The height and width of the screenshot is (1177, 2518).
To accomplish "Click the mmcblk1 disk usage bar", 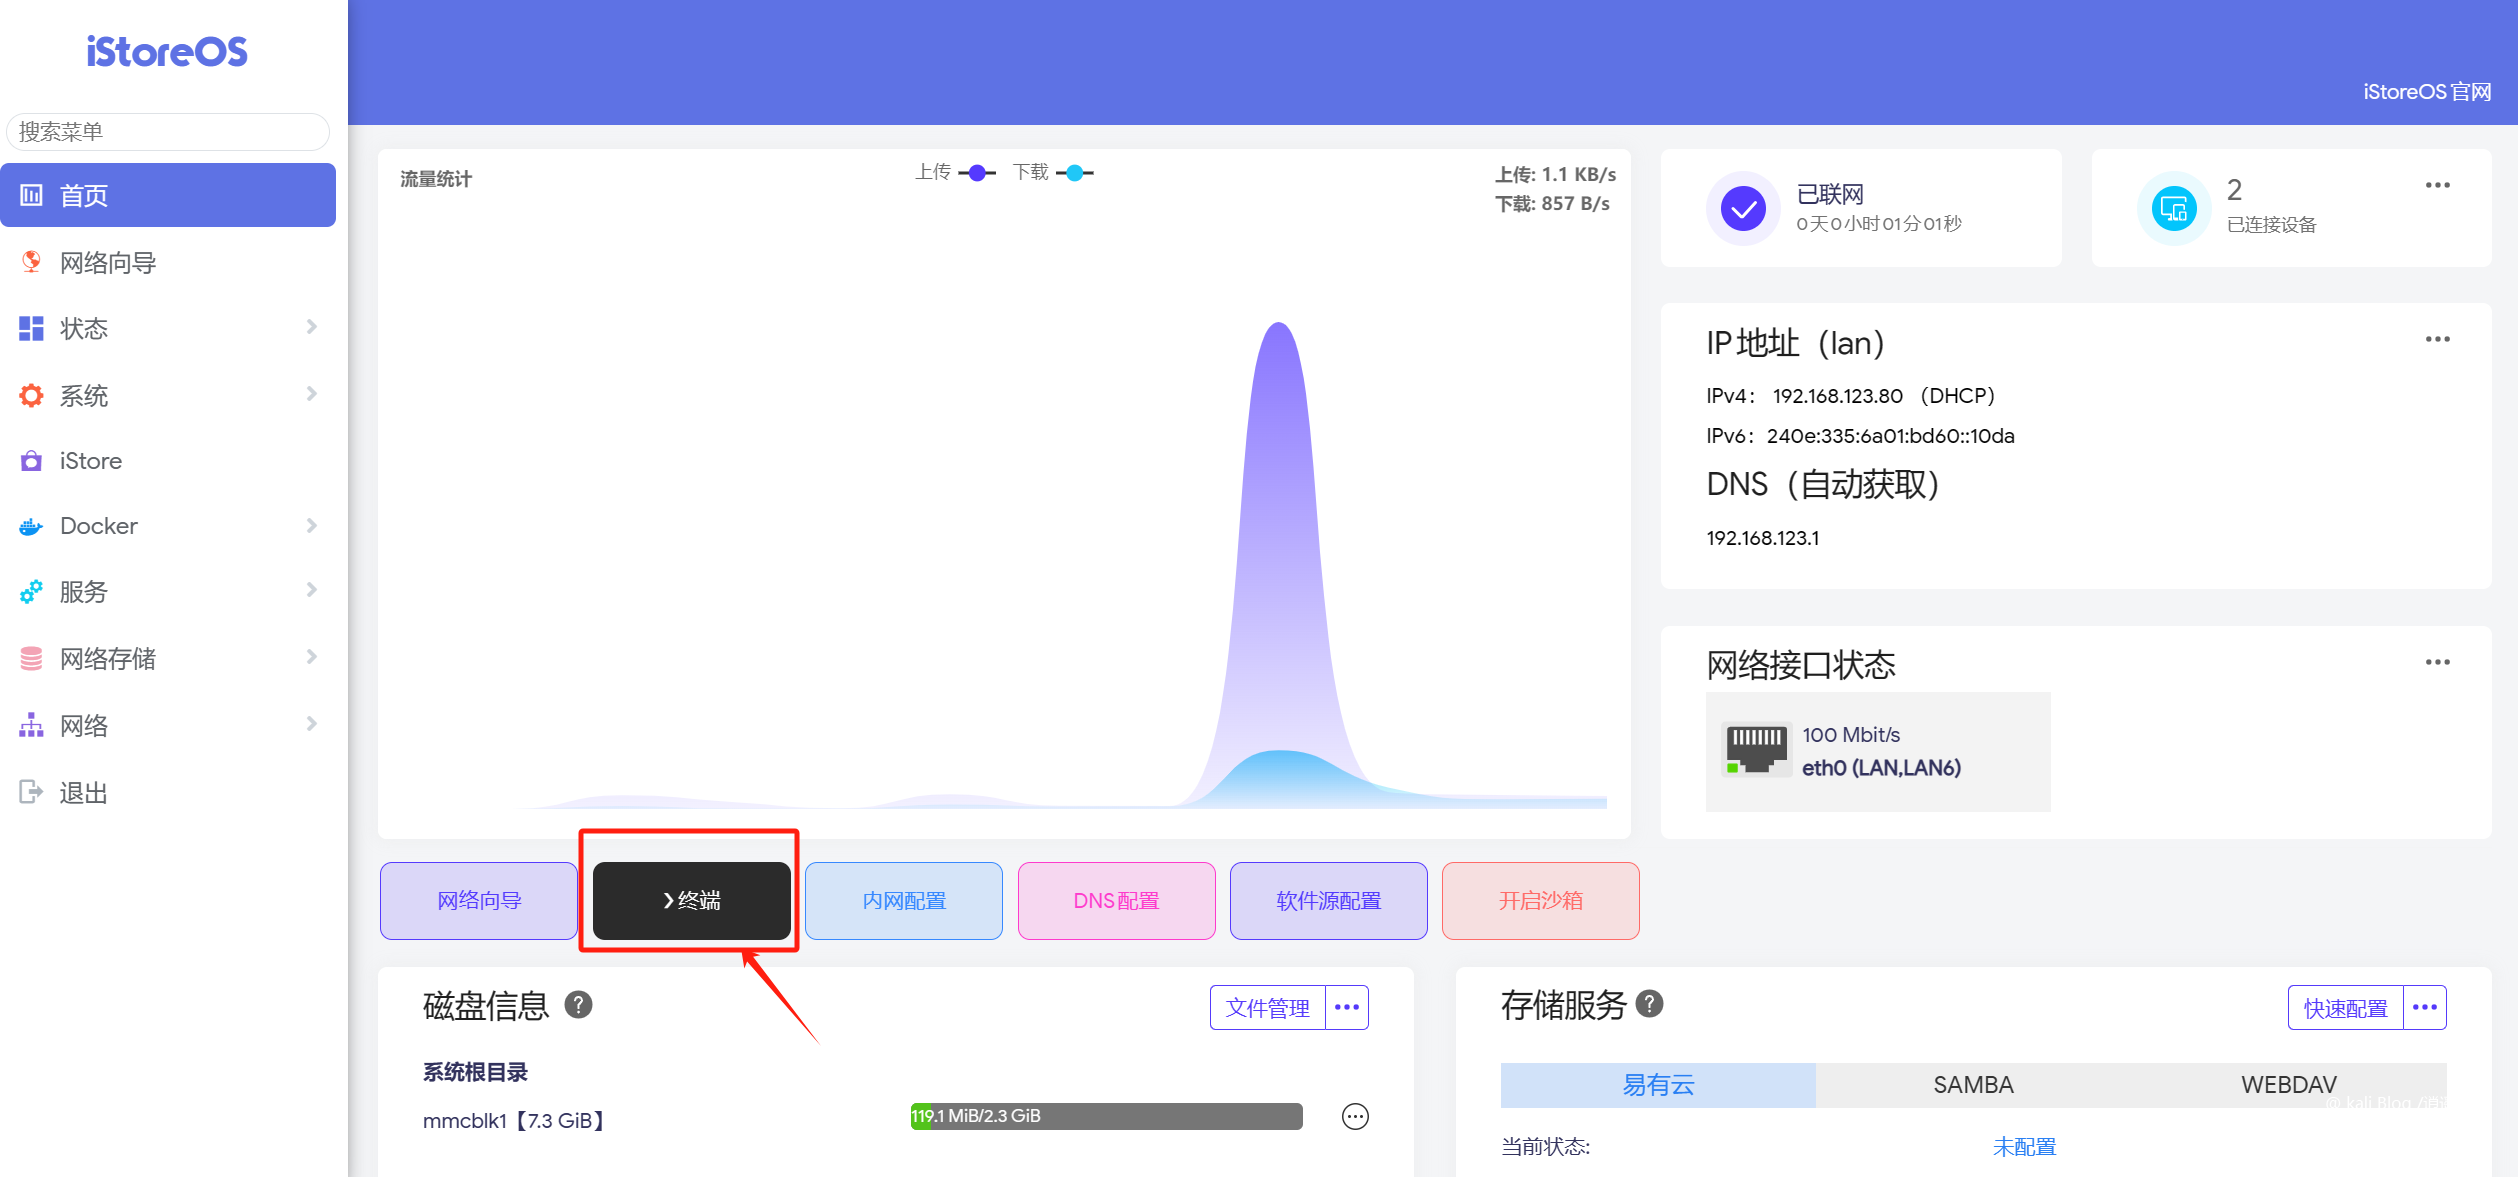I will pos(1106,1116).
